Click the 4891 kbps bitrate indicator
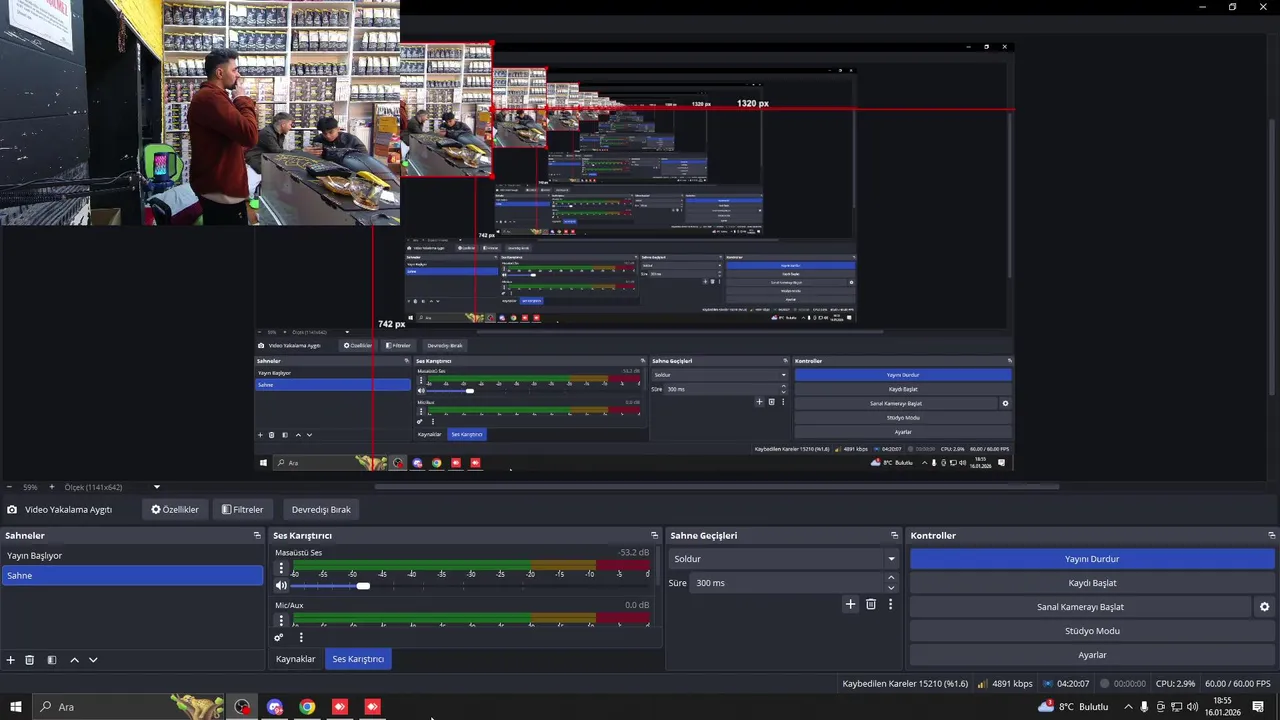 point(1005,684)
